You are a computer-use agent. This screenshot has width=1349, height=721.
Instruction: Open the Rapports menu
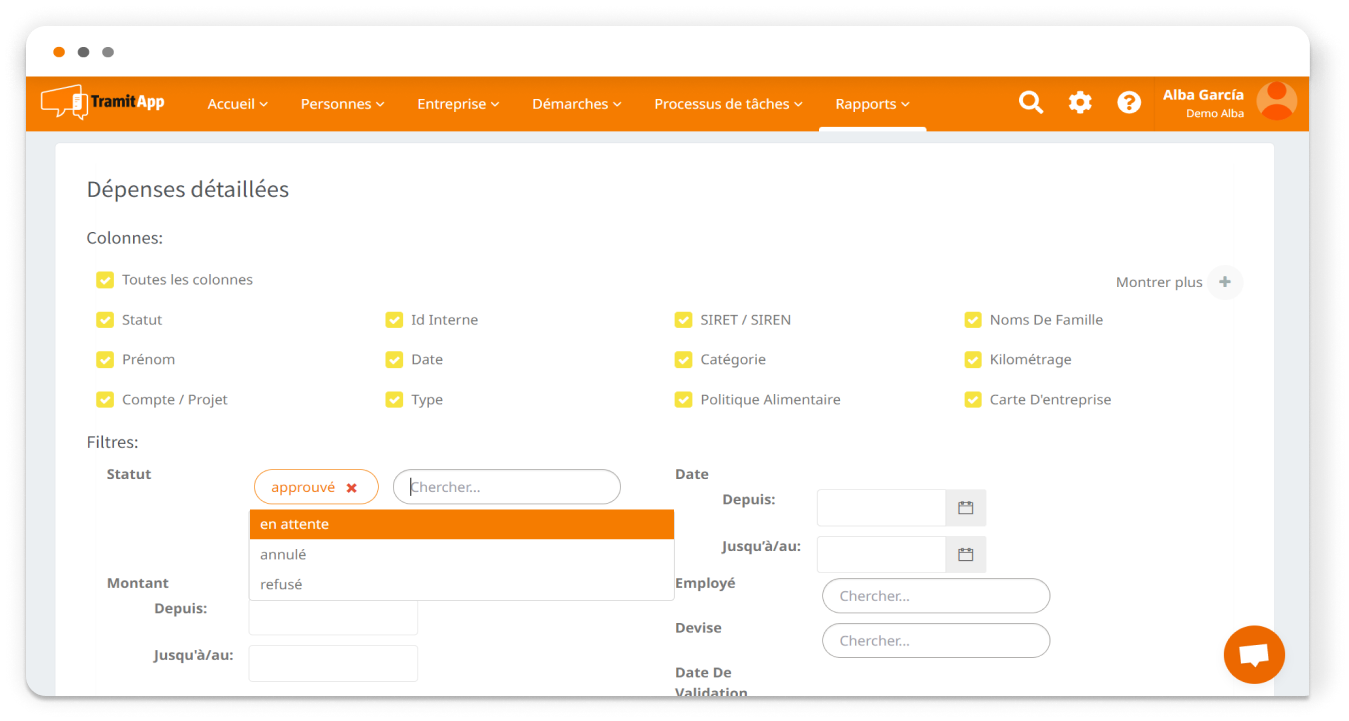click(x=872, y=104)
